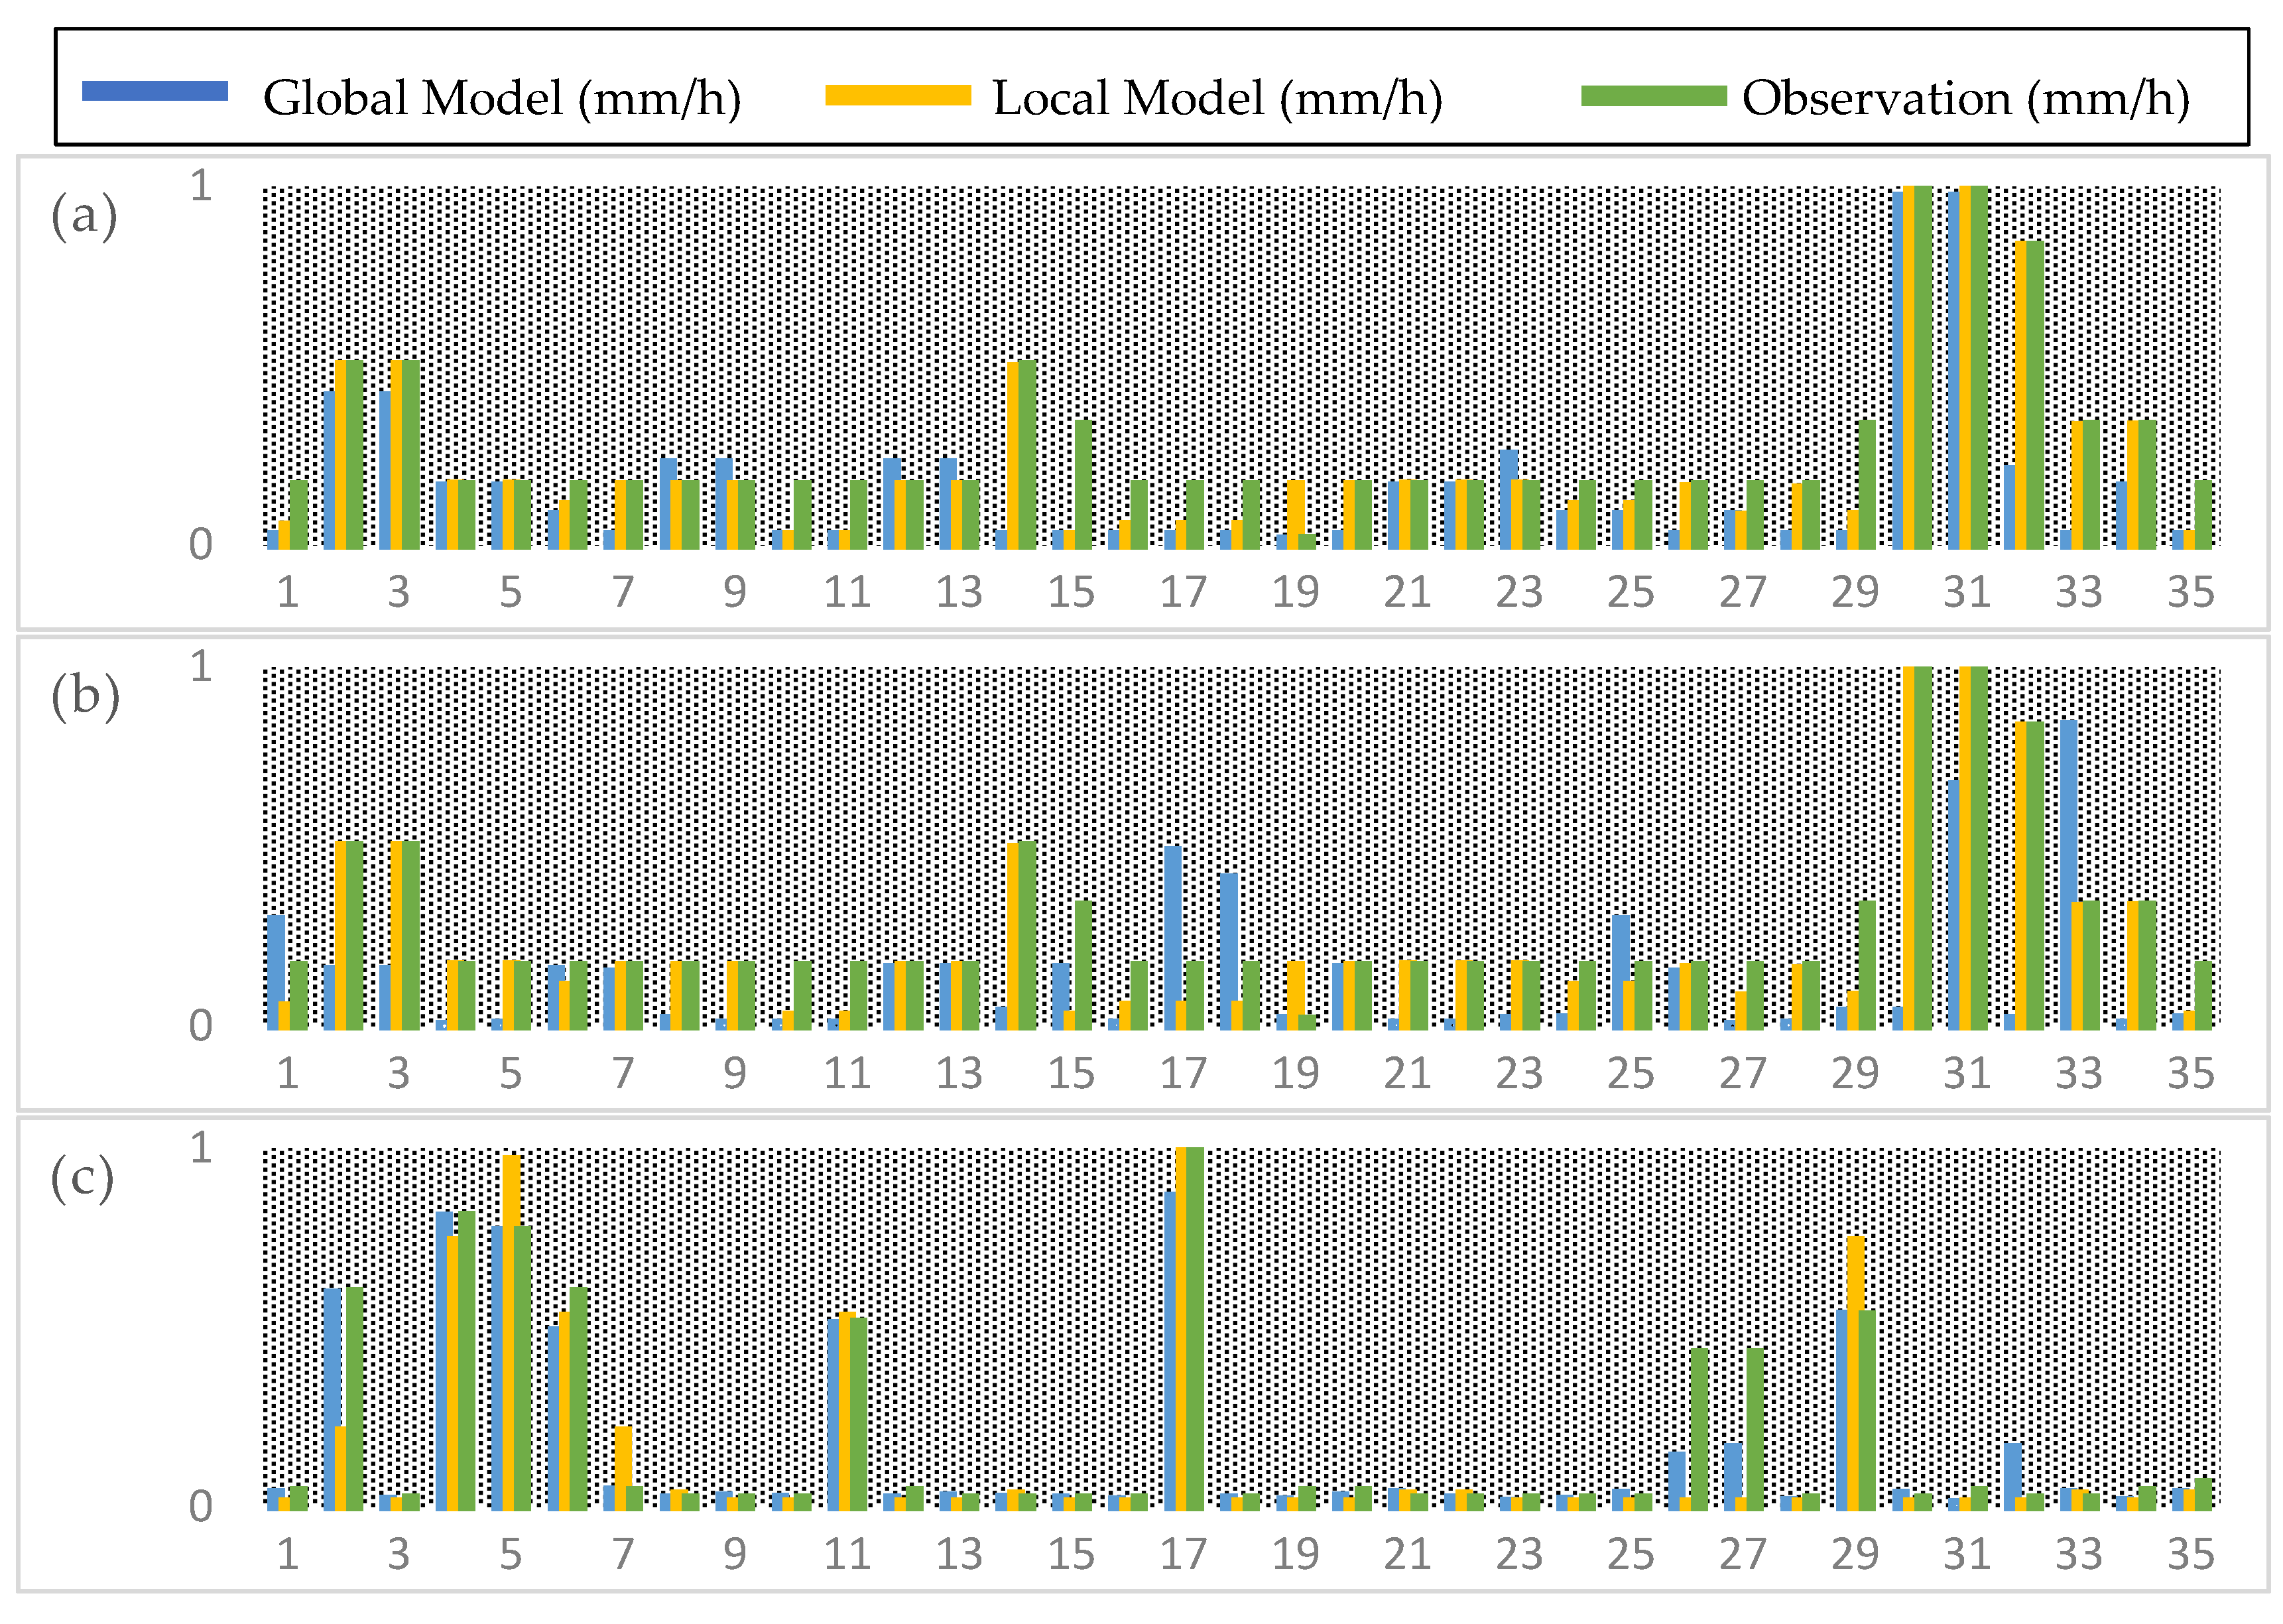Click x-axis label 1 in panel (b)

tap(288, 1073)
